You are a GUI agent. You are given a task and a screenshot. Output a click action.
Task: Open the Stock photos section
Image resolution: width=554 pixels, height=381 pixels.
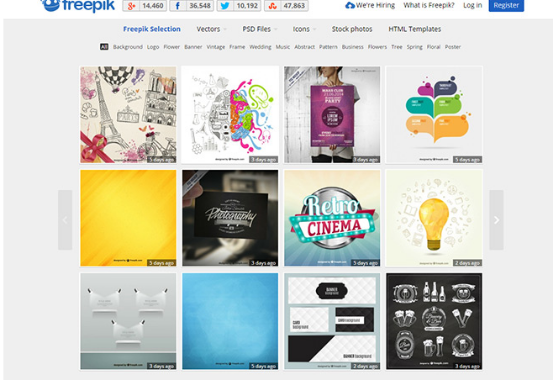352,29
